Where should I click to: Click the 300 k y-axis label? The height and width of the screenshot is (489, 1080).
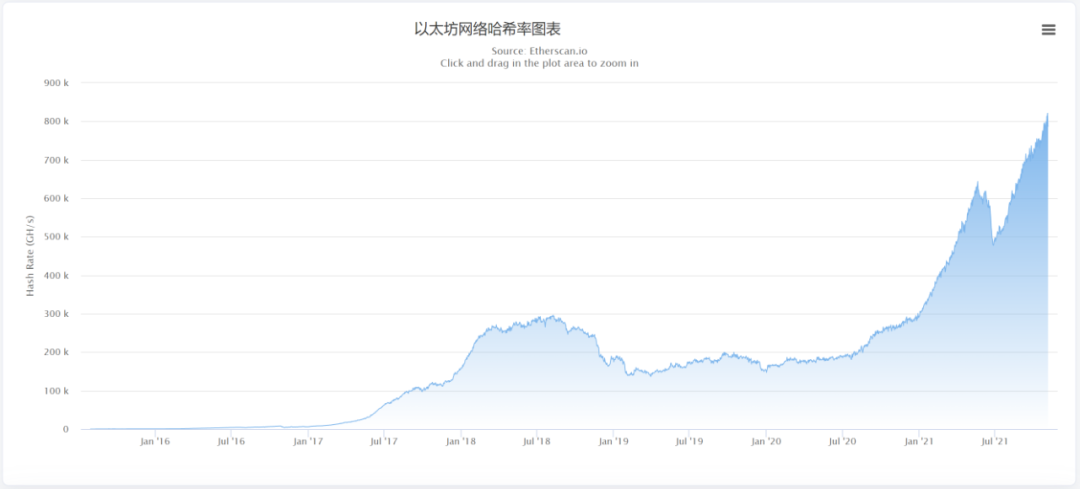57,314
